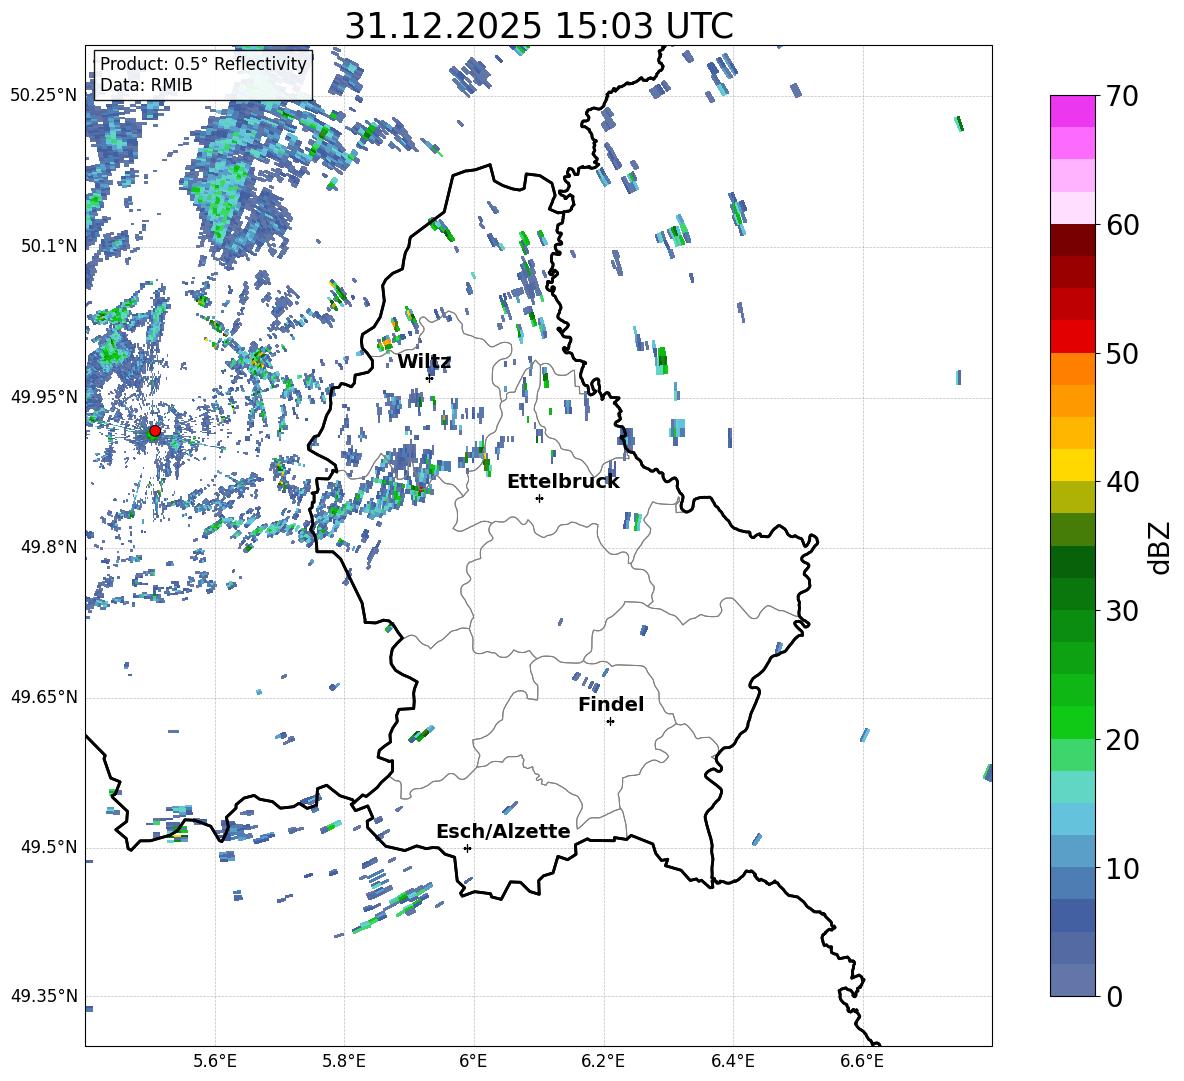Click the 5.6°E longitude label
Viewport: 1184px width, 1081px height.
[215, 1062]
